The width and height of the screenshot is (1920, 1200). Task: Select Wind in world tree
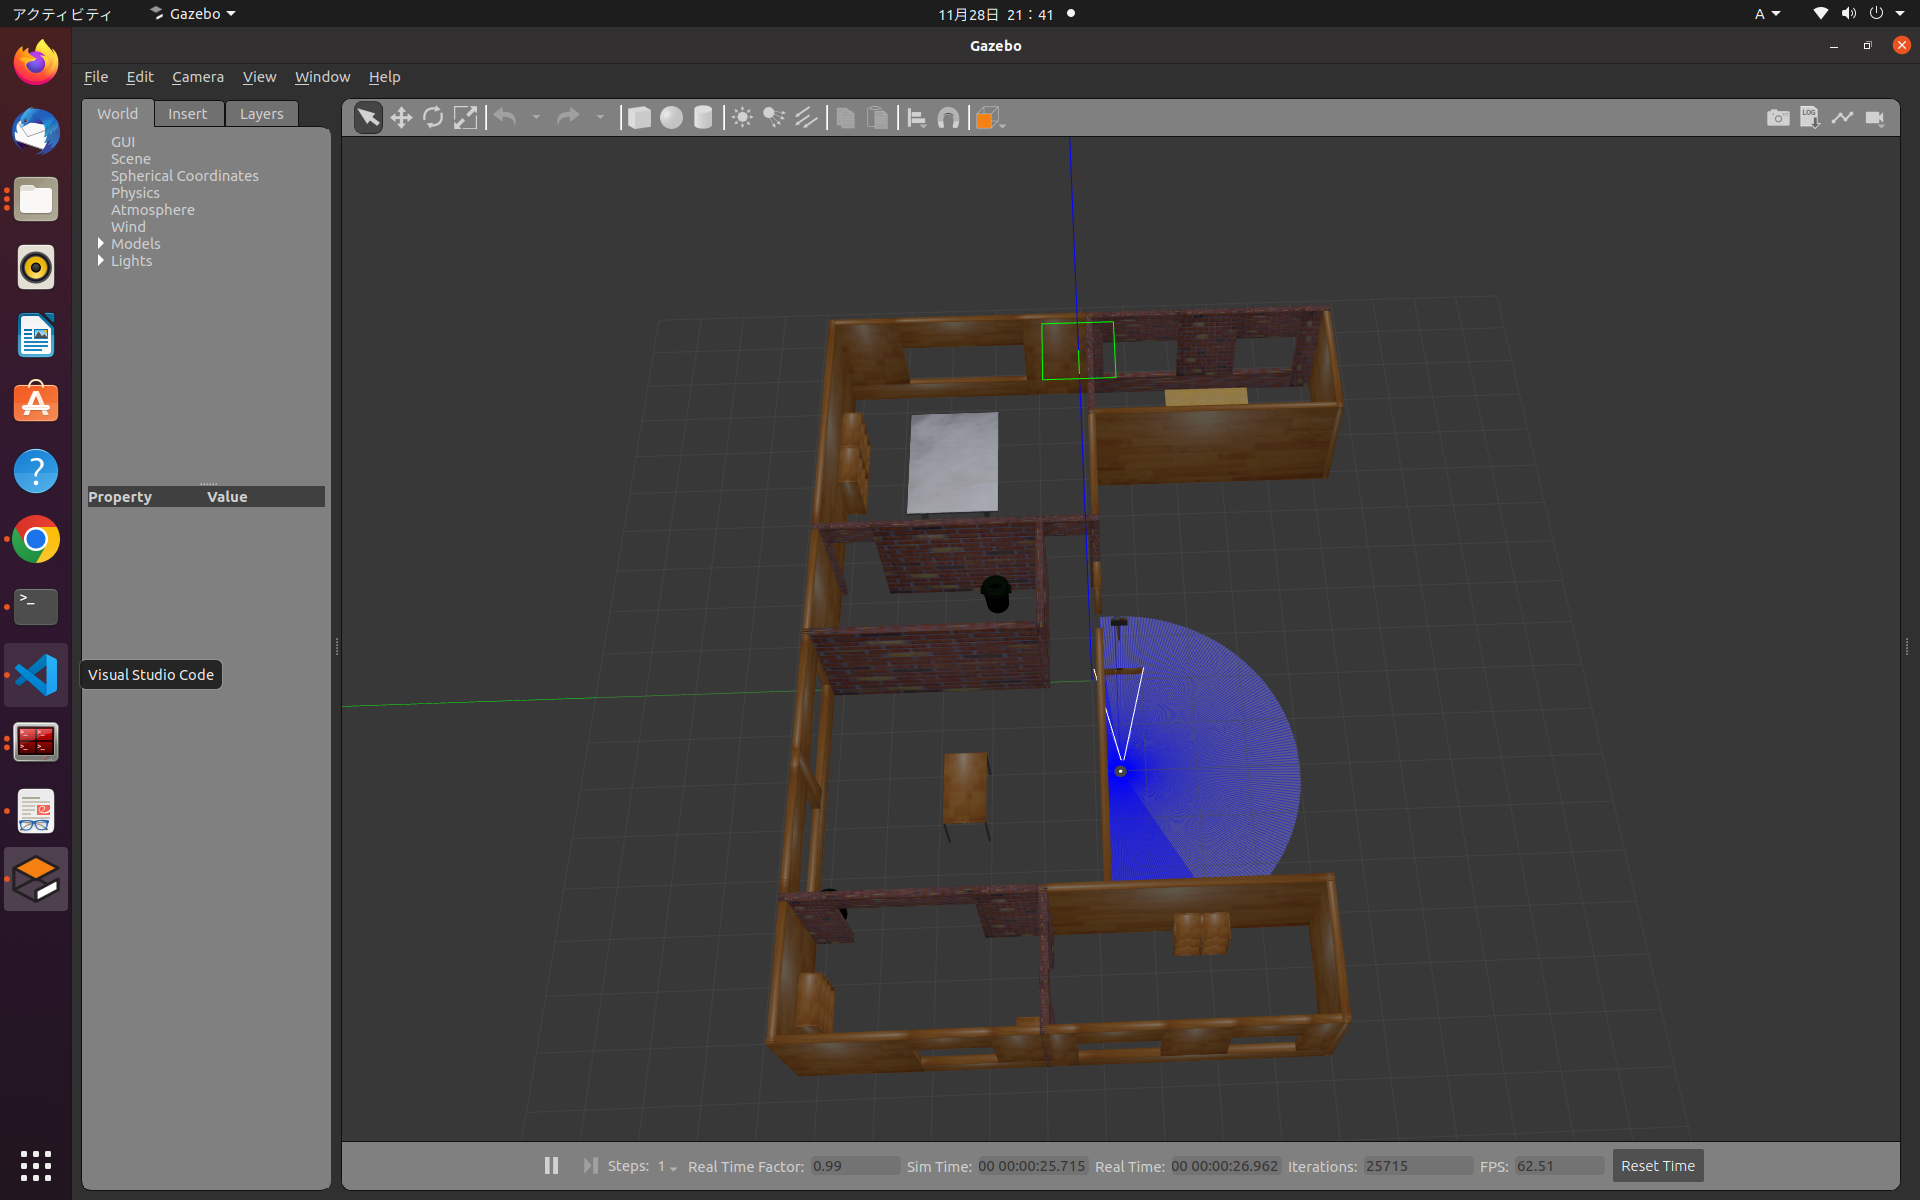128,227
